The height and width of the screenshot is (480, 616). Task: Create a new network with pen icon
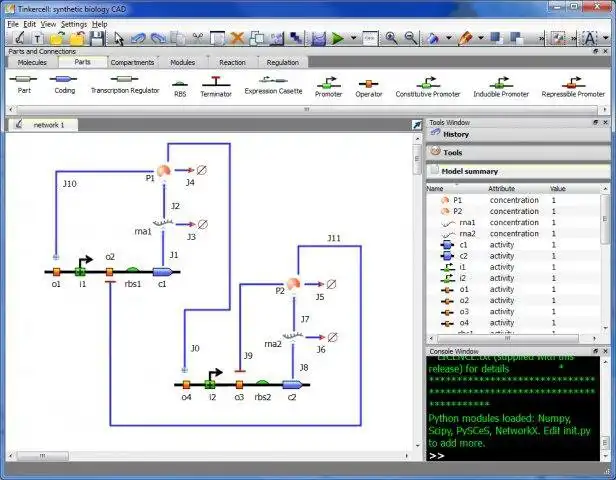[18, 38]
